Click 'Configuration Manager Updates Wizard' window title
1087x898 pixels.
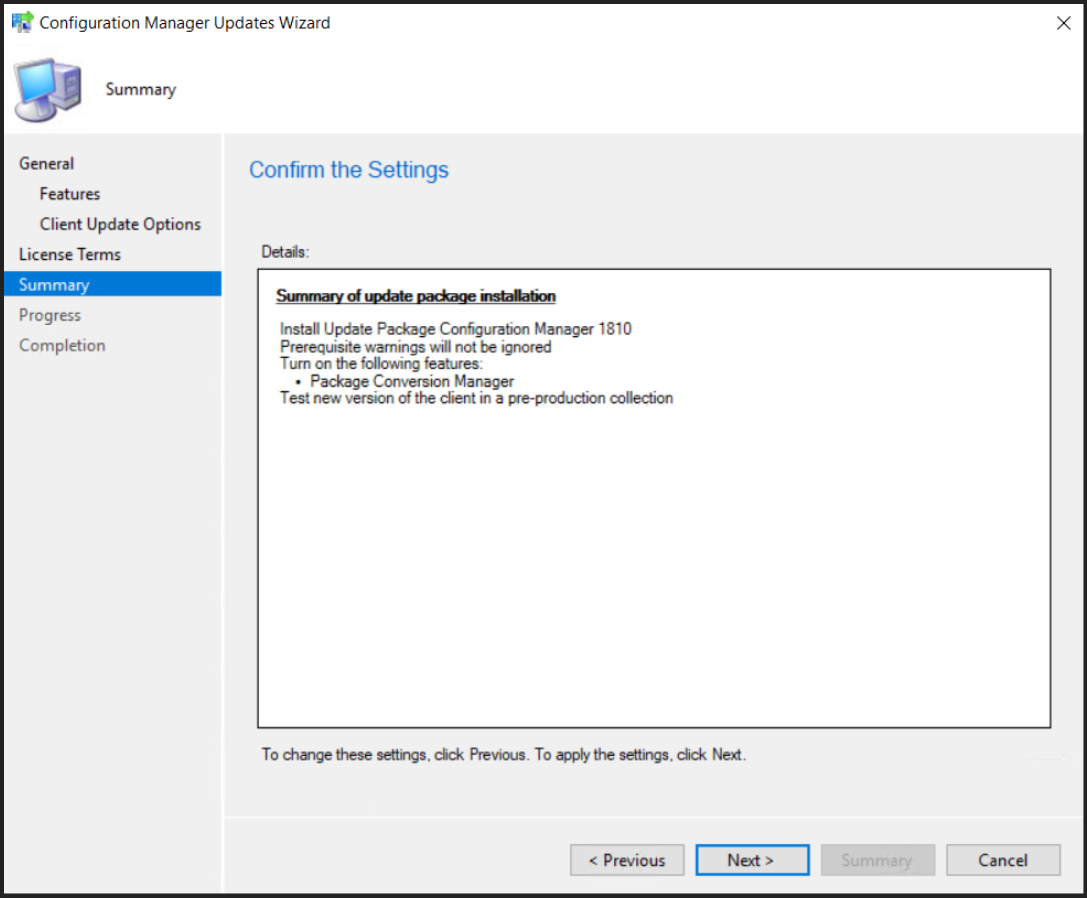pyautogui.click(x=184, y=23)
